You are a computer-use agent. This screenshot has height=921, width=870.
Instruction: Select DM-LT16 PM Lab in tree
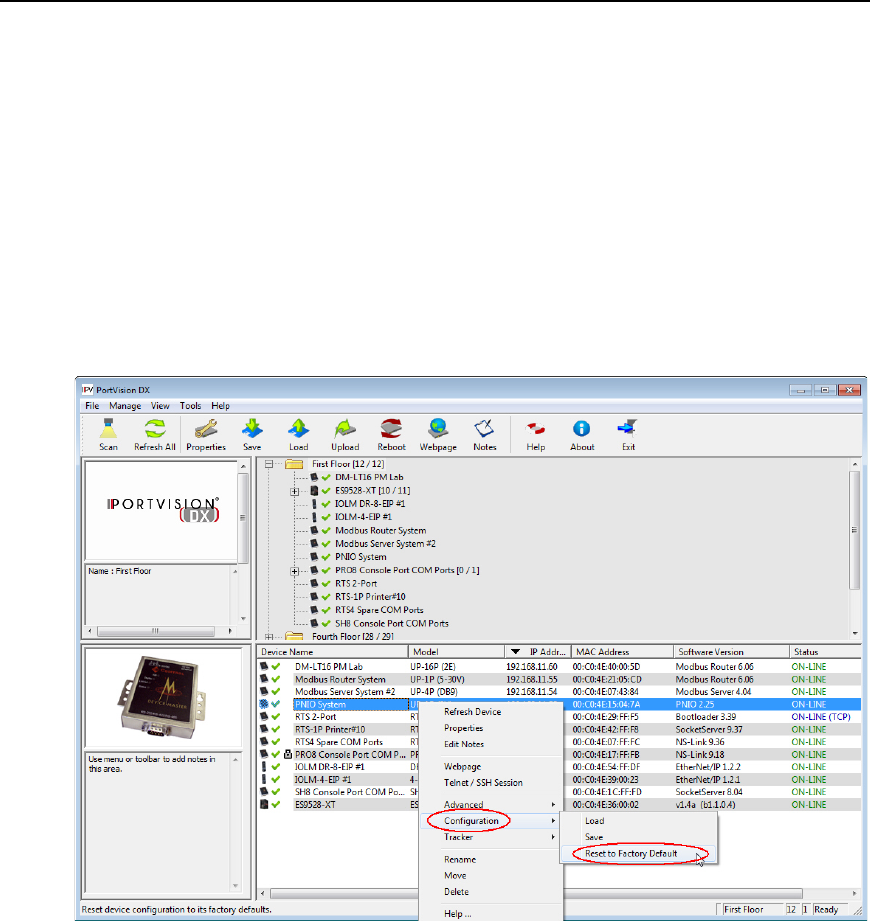click(369, 477)
